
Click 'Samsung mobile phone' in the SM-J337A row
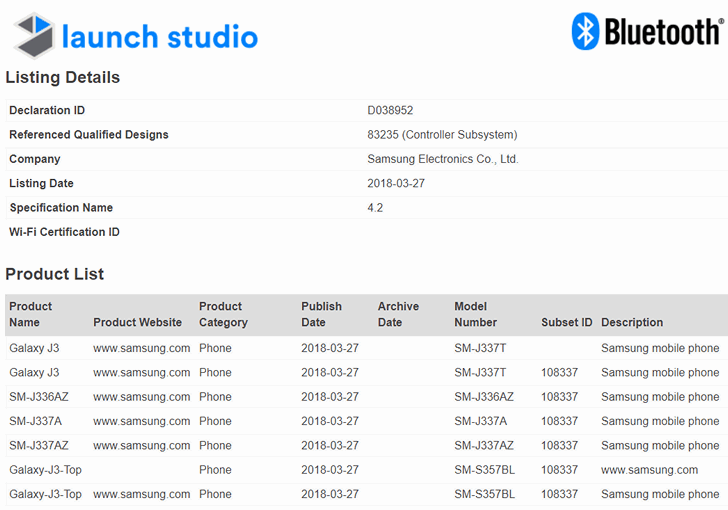point(660,421)
